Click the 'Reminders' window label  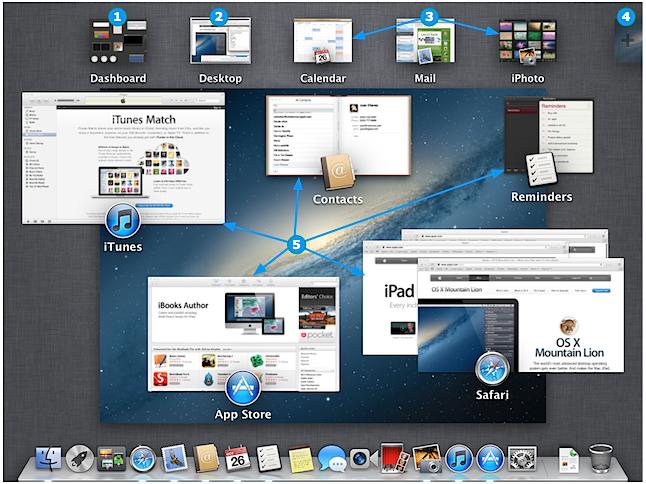tap(541, 197)
